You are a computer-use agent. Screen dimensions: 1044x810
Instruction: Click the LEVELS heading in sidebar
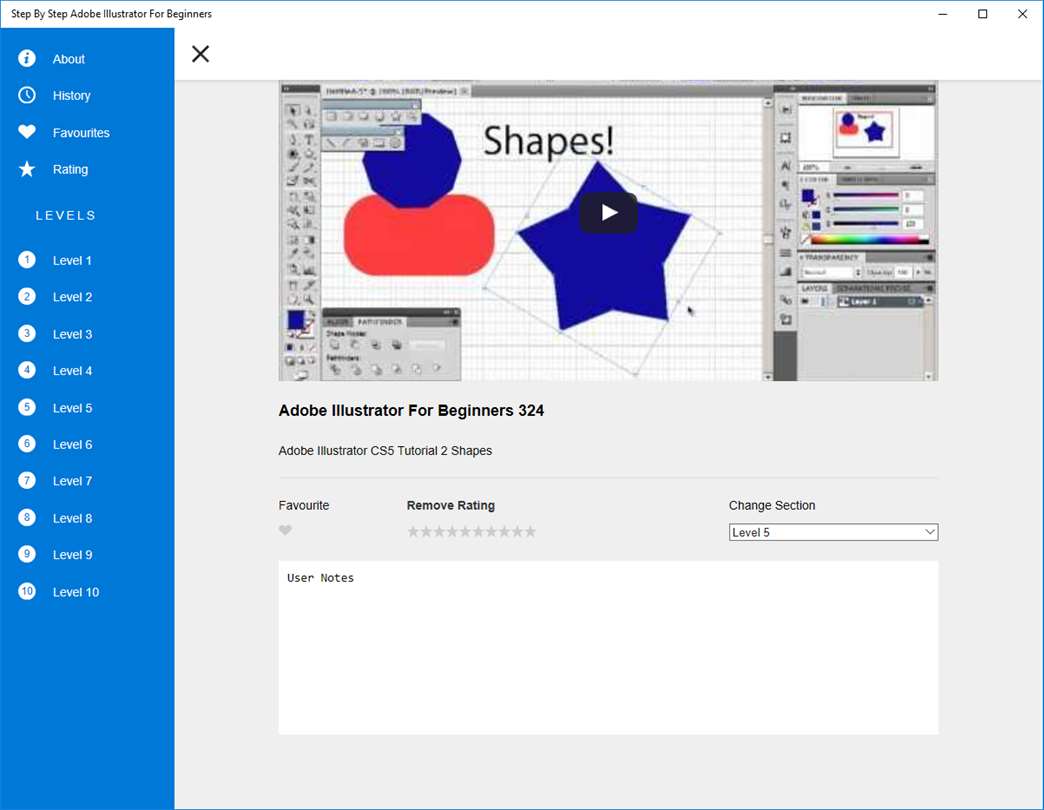(x=66, y=215)
